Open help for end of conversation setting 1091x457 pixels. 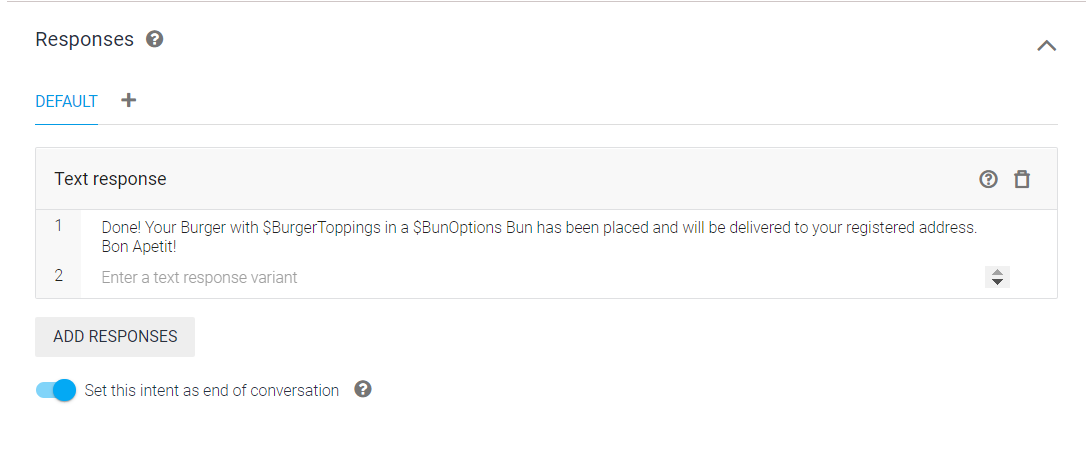(363, 389)
